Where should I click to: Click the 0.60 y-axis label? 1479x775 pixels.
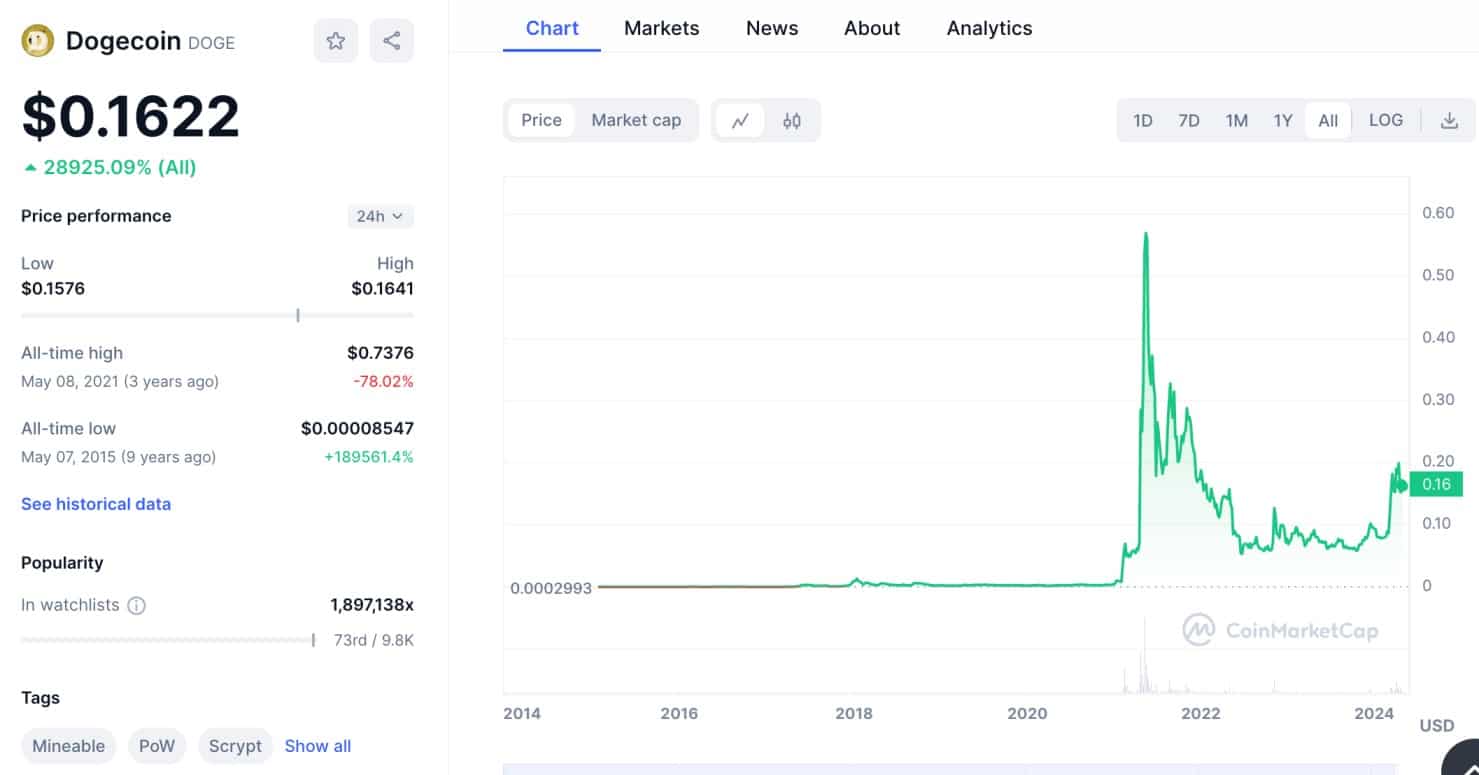[x=1438, y=212]
